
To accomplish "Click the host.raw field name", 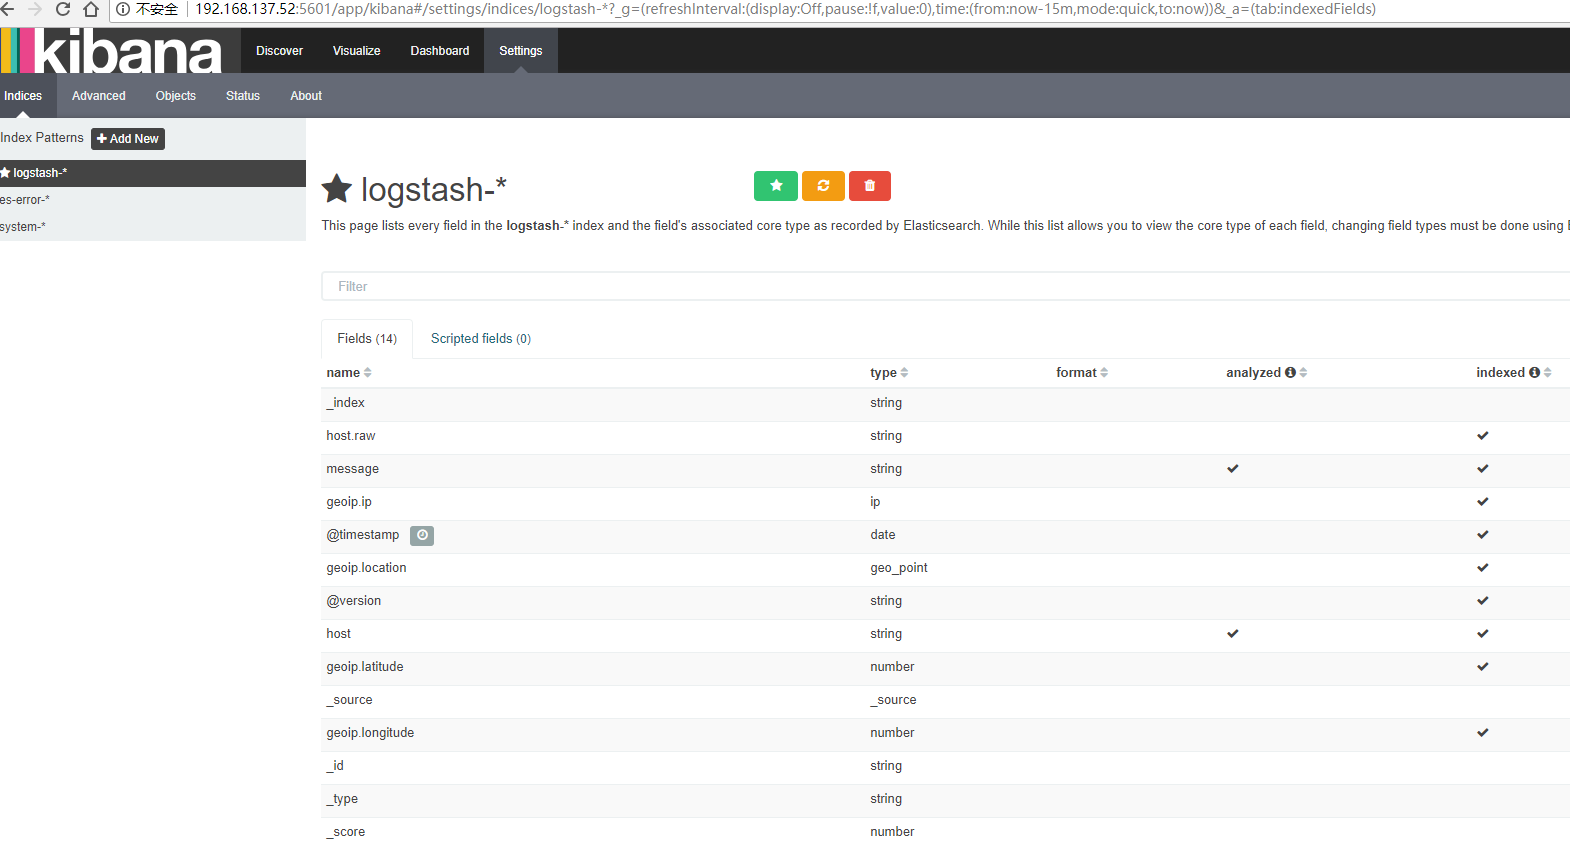I will [351, 436].
